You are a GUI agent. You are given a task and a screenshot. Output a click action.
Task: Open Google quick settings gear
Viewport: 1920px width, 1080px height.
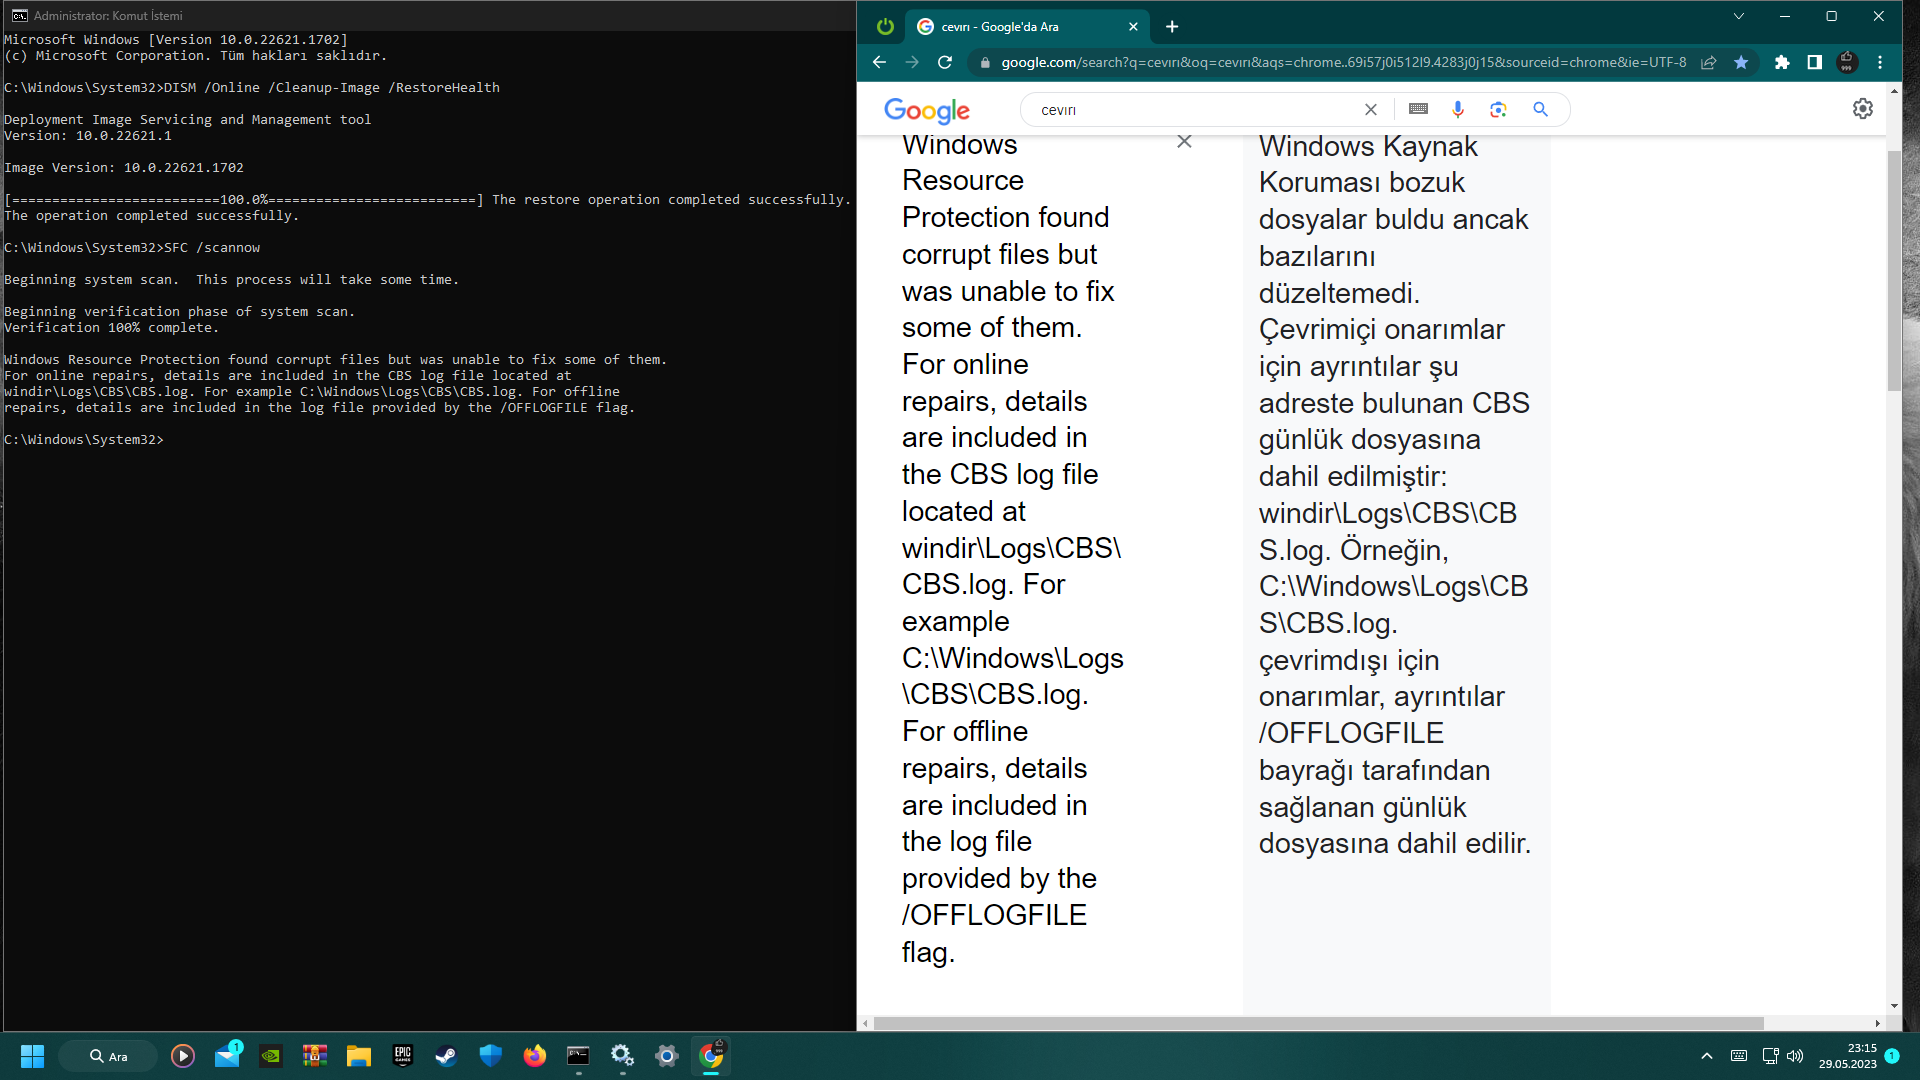pyautogui.click(x=1862, y=109)
